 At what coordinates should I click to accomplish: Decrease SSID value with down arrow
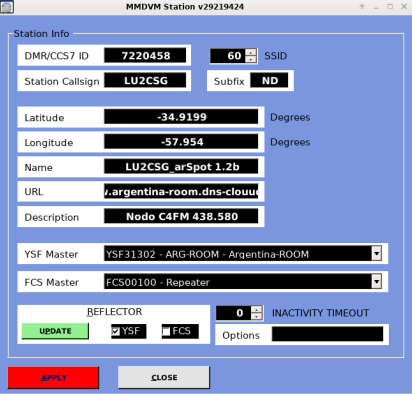(x=251, y=59)
